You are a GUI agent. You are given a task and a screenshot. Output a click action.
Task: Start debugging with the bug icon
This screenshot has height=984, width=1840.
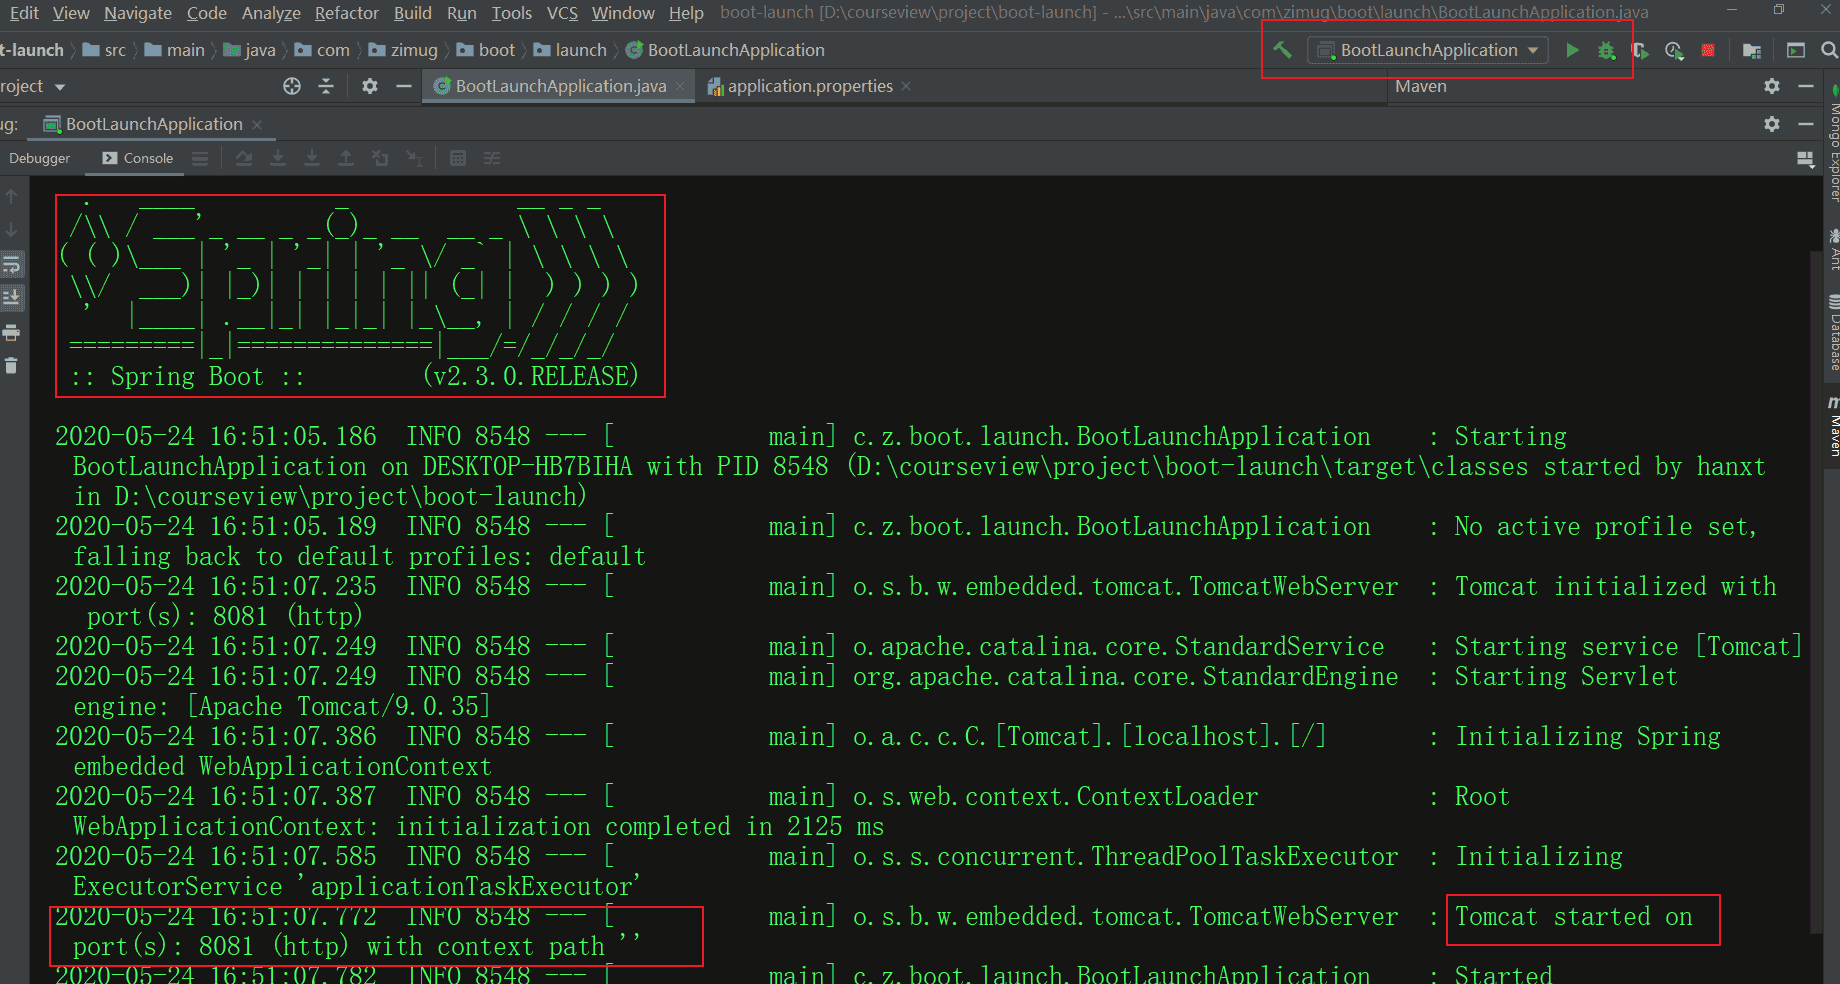point(1606,50)
